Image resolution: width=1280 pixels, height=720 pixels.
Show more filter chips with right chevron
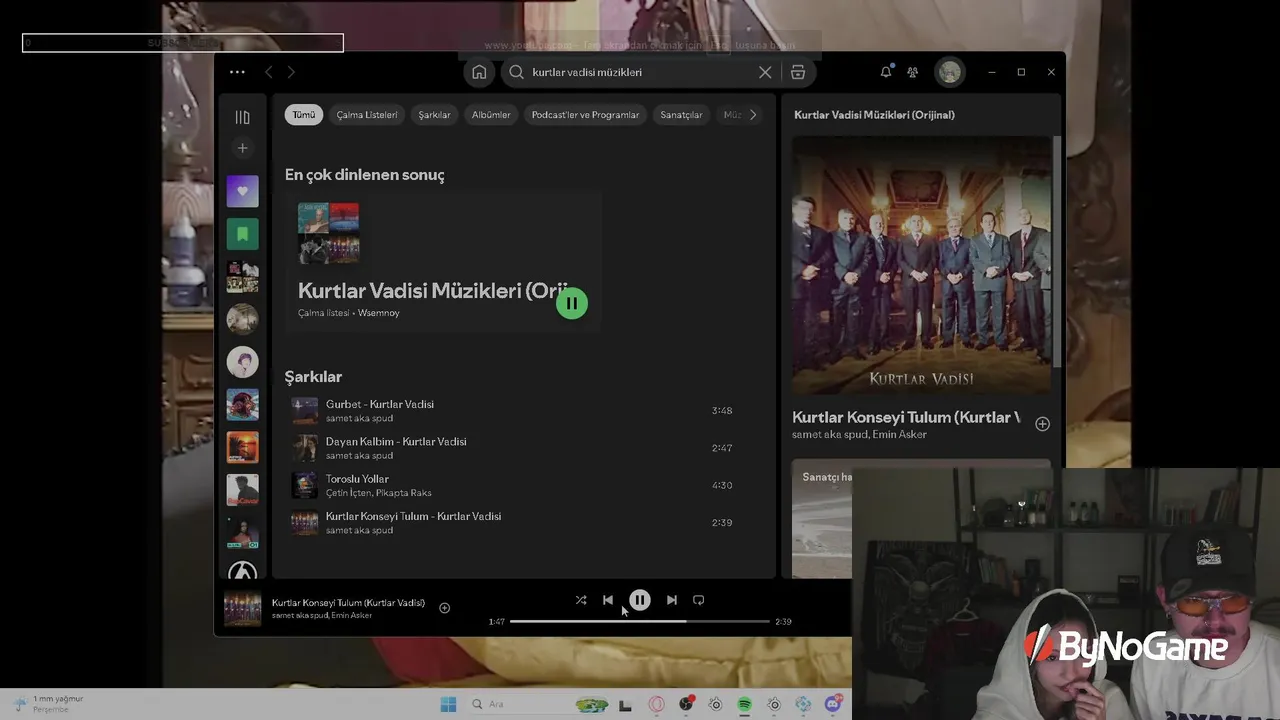click(x=753, y=114)
